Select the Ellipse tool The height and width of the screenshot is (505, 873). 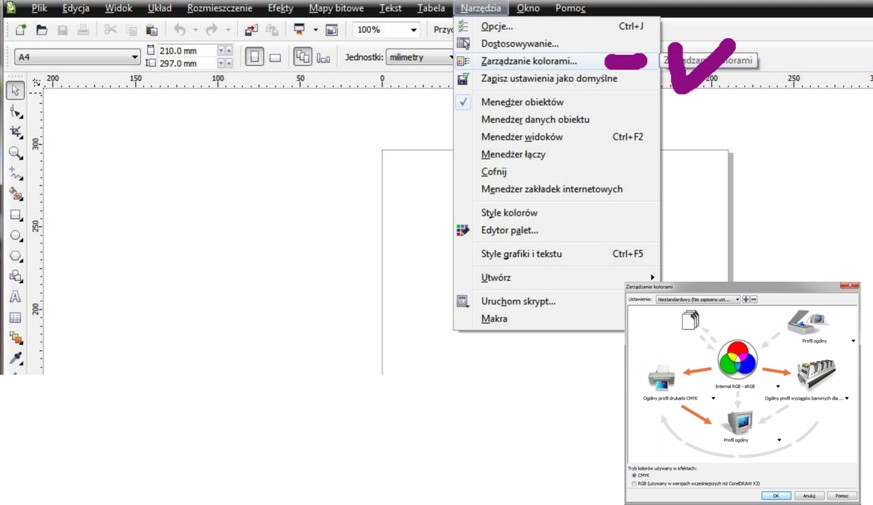(15, 236)
